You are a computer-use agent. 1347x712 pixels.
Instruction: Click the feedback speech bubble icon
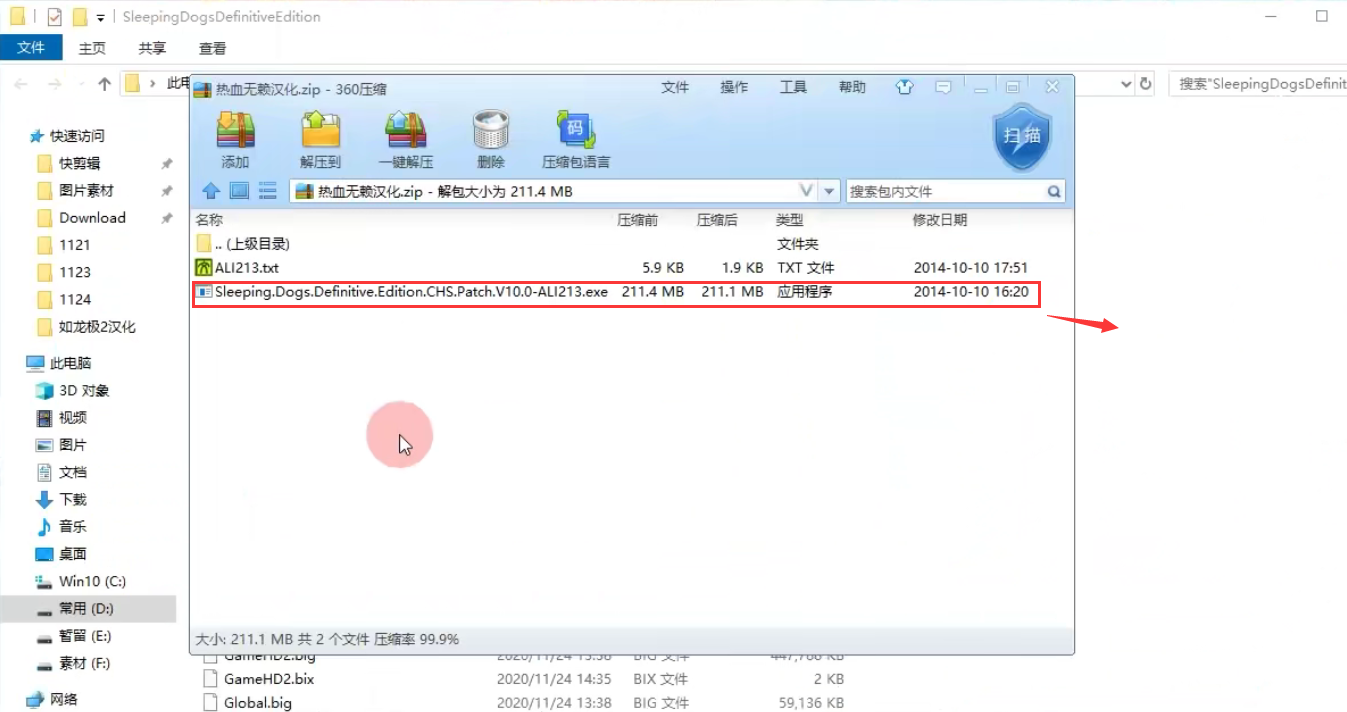click(x=942, y=87)
